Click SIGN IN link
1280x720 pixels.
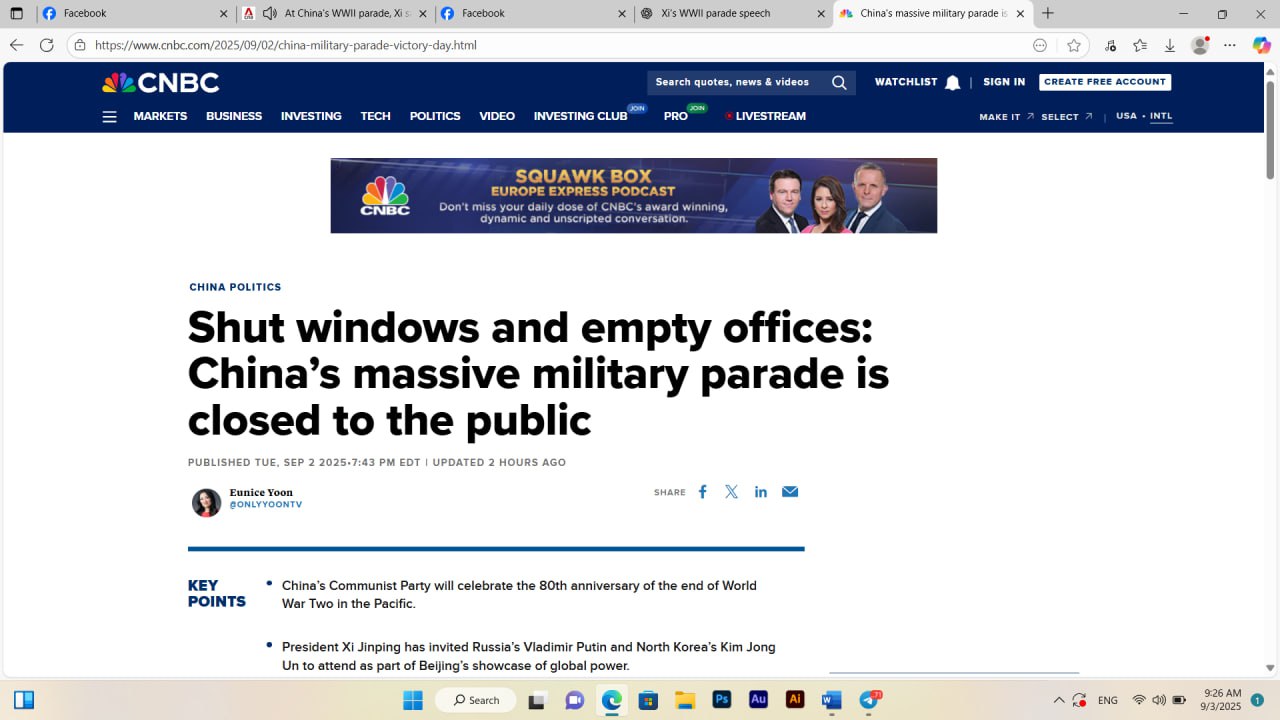pyautogui.click(x=1004, y=82)
